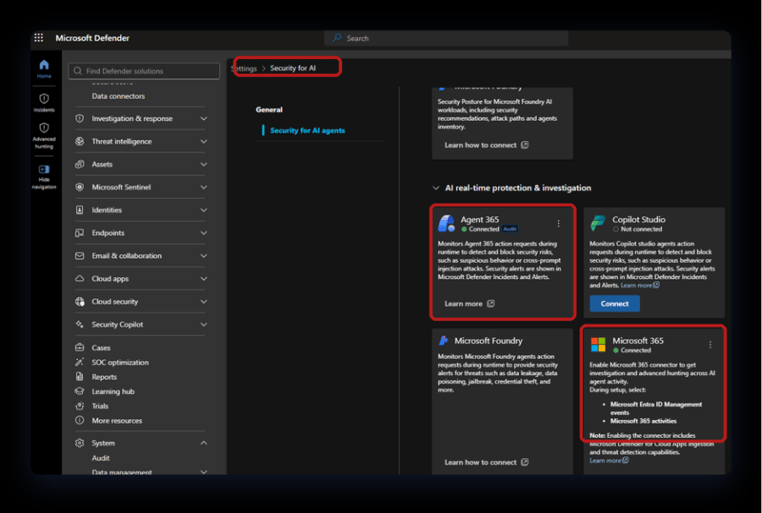762x513 pixels.
Task: Open Advanced hunting in the left rail
Action: pyautogui.click(x=44, y=135)
